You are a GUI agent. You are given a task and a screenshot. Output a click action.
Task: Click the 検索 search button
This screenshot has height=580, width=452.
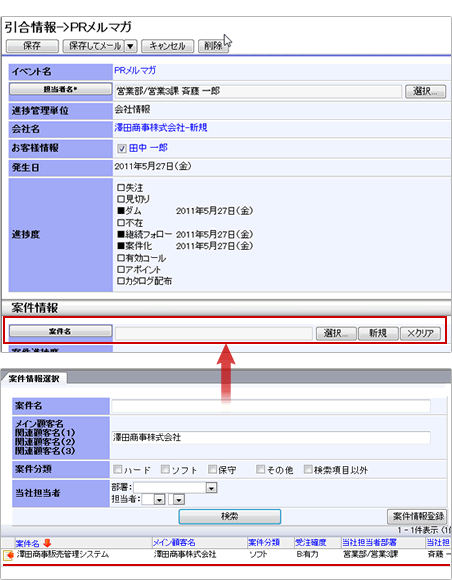click(230, 516)
